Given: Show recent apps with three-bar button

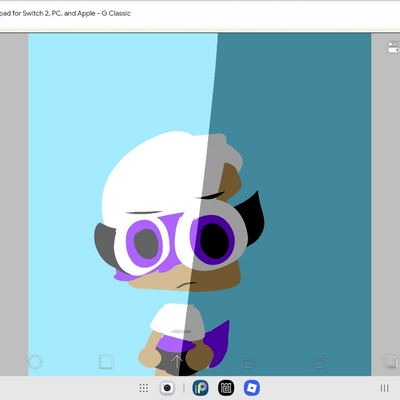Looking at the screenshot, I should (384, 388).
